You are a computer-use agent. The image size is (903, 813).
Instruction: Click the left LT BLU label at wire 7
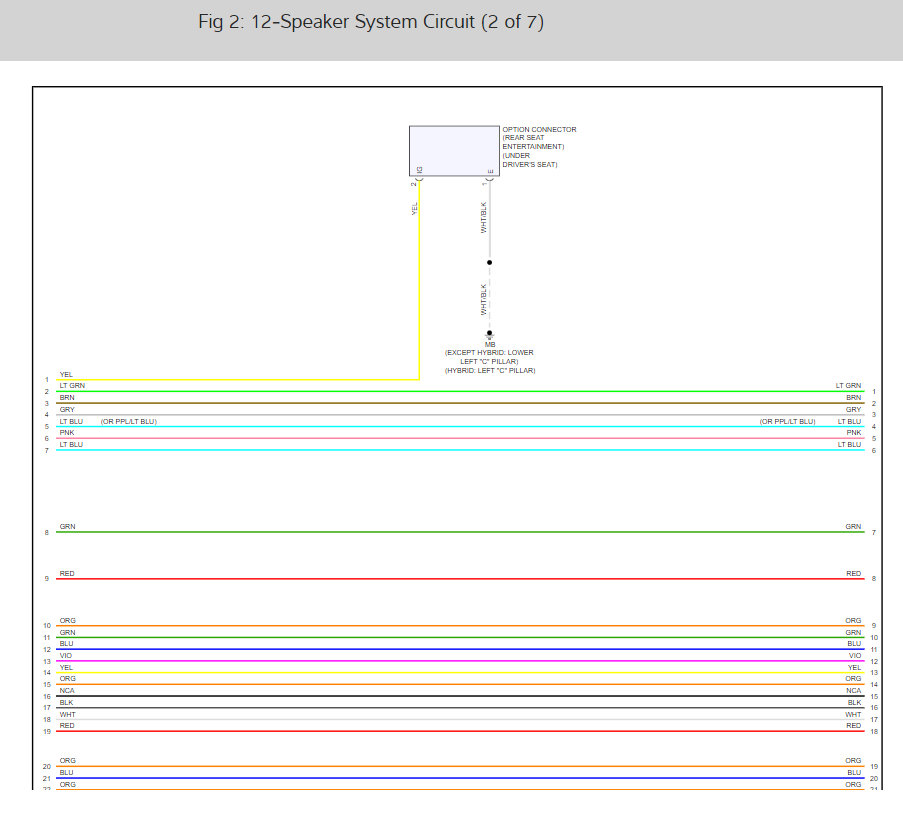71,445
